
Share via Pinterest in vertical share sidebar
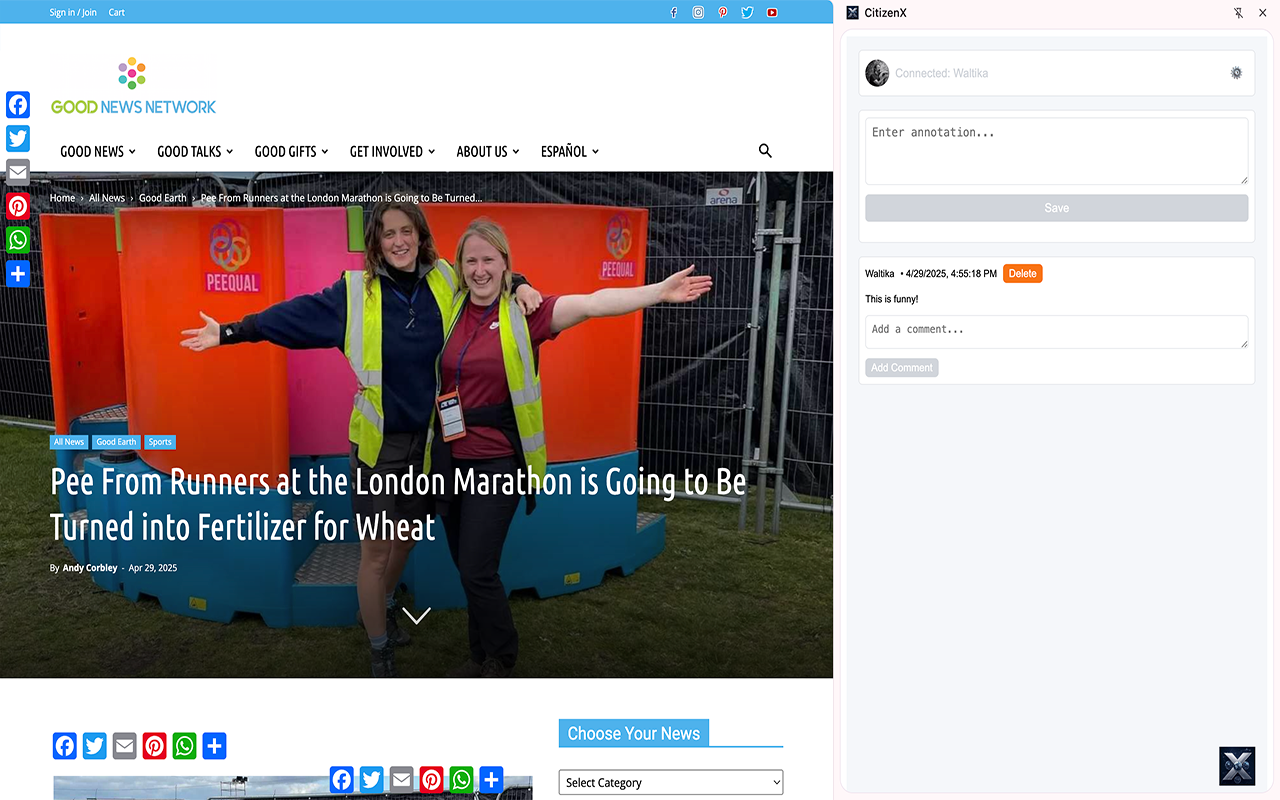[18, 206]
